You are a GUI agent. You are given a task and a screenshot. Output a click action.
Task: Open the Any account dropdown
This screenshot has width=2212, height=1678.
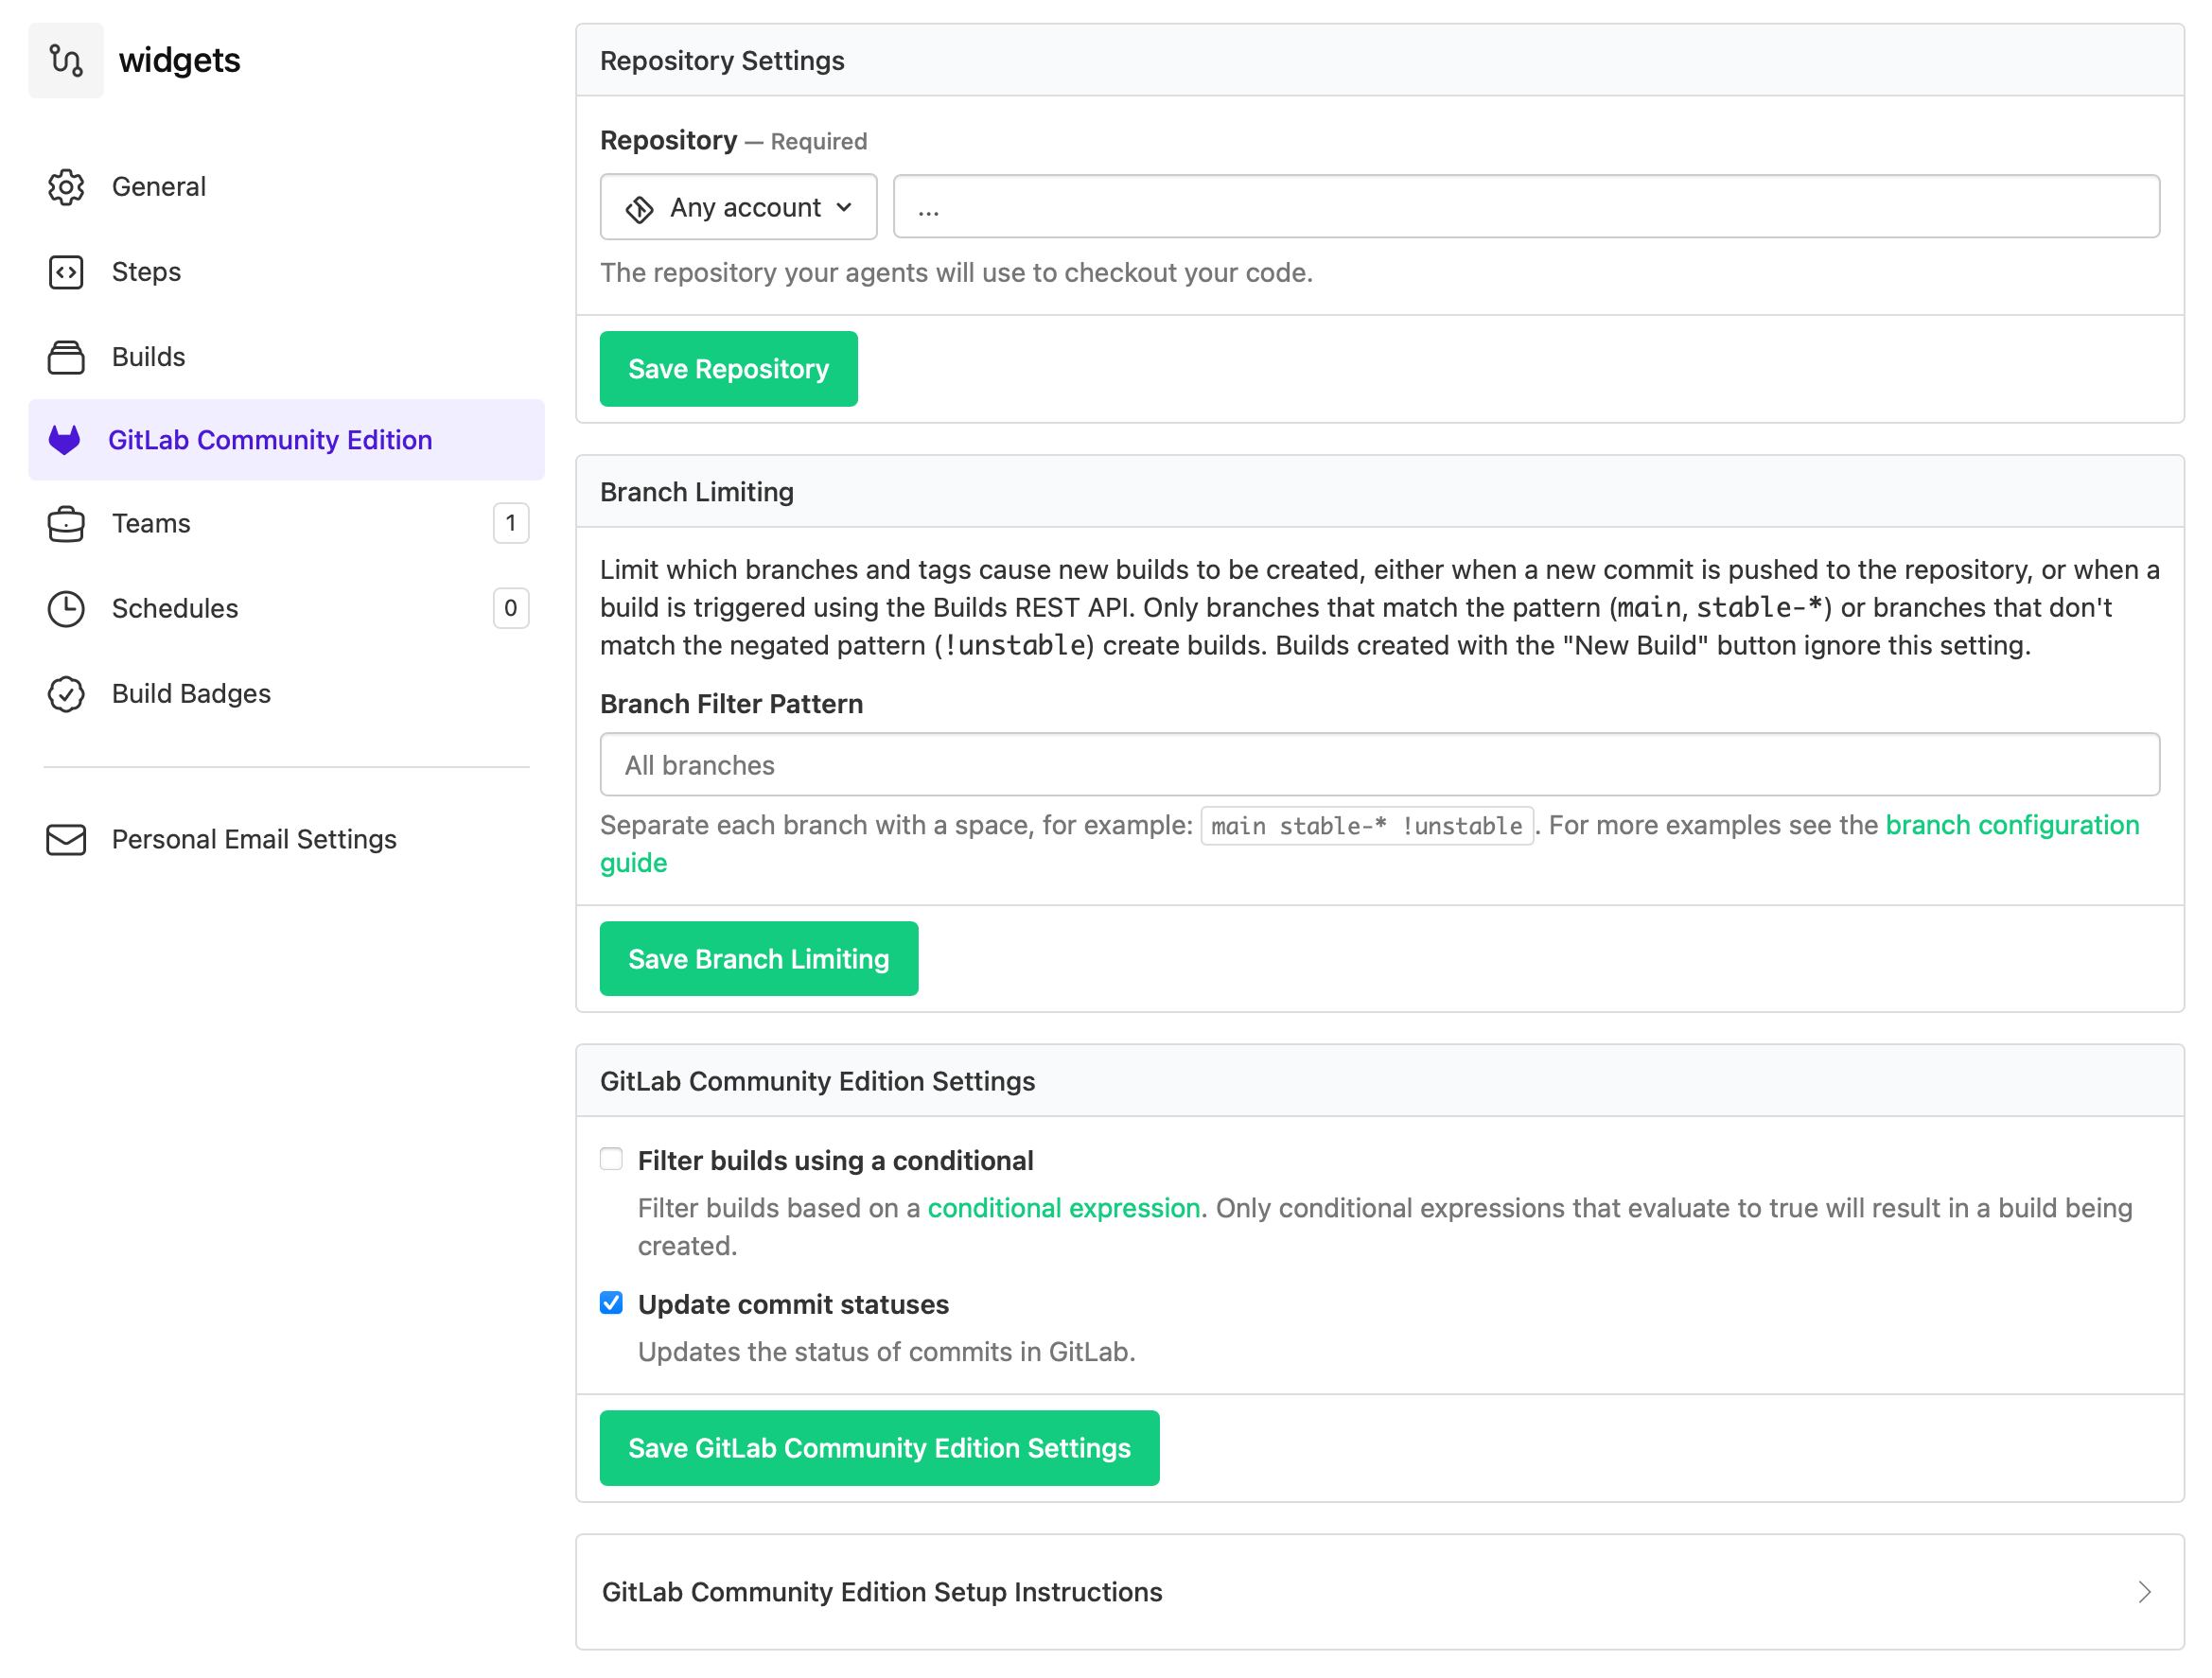(x=738, y=207)
